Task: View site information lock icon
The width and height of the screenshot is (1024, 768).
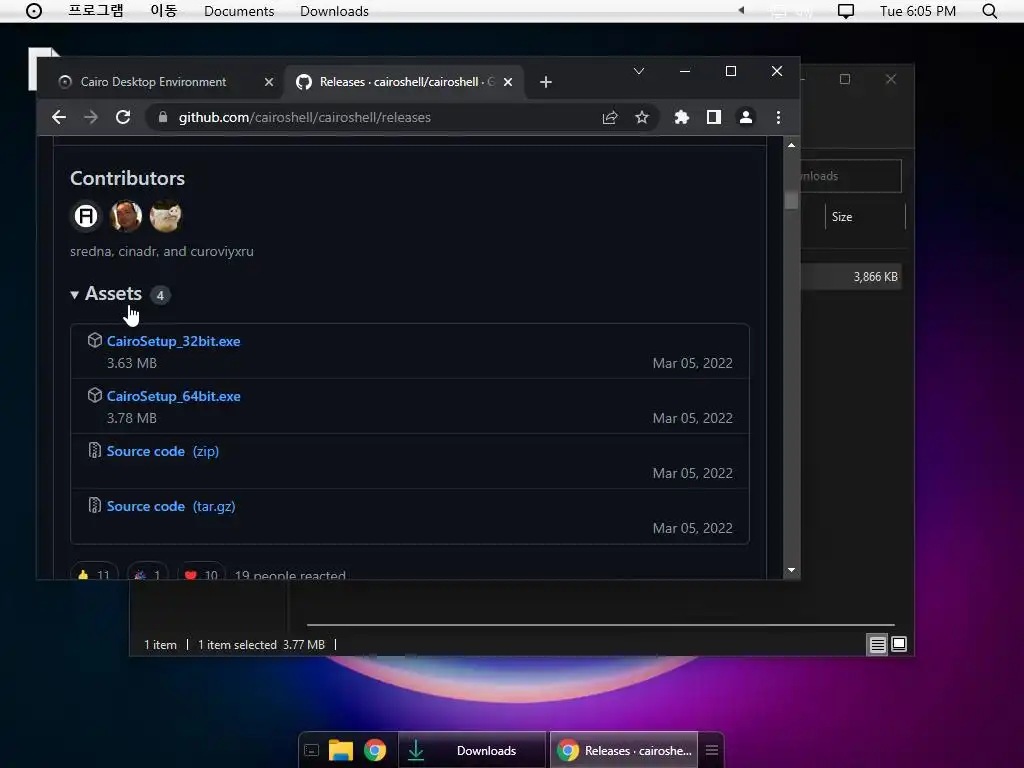Action: [163, 118]
